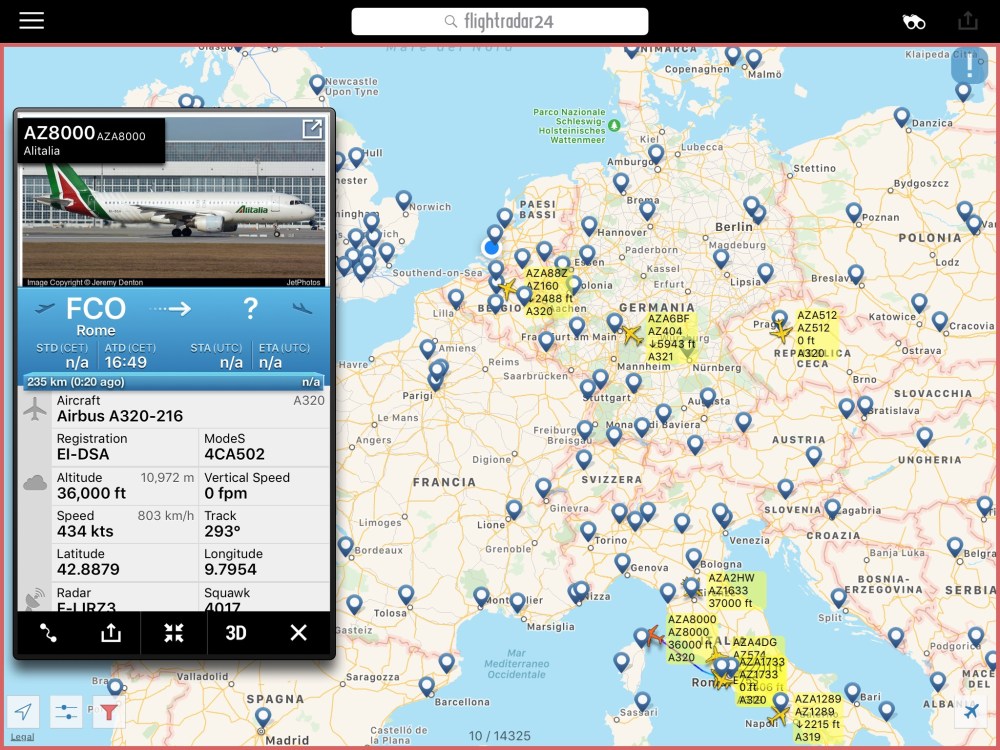Open map settings sliders
Viewport: 1000px width, 750px height.
66,712
